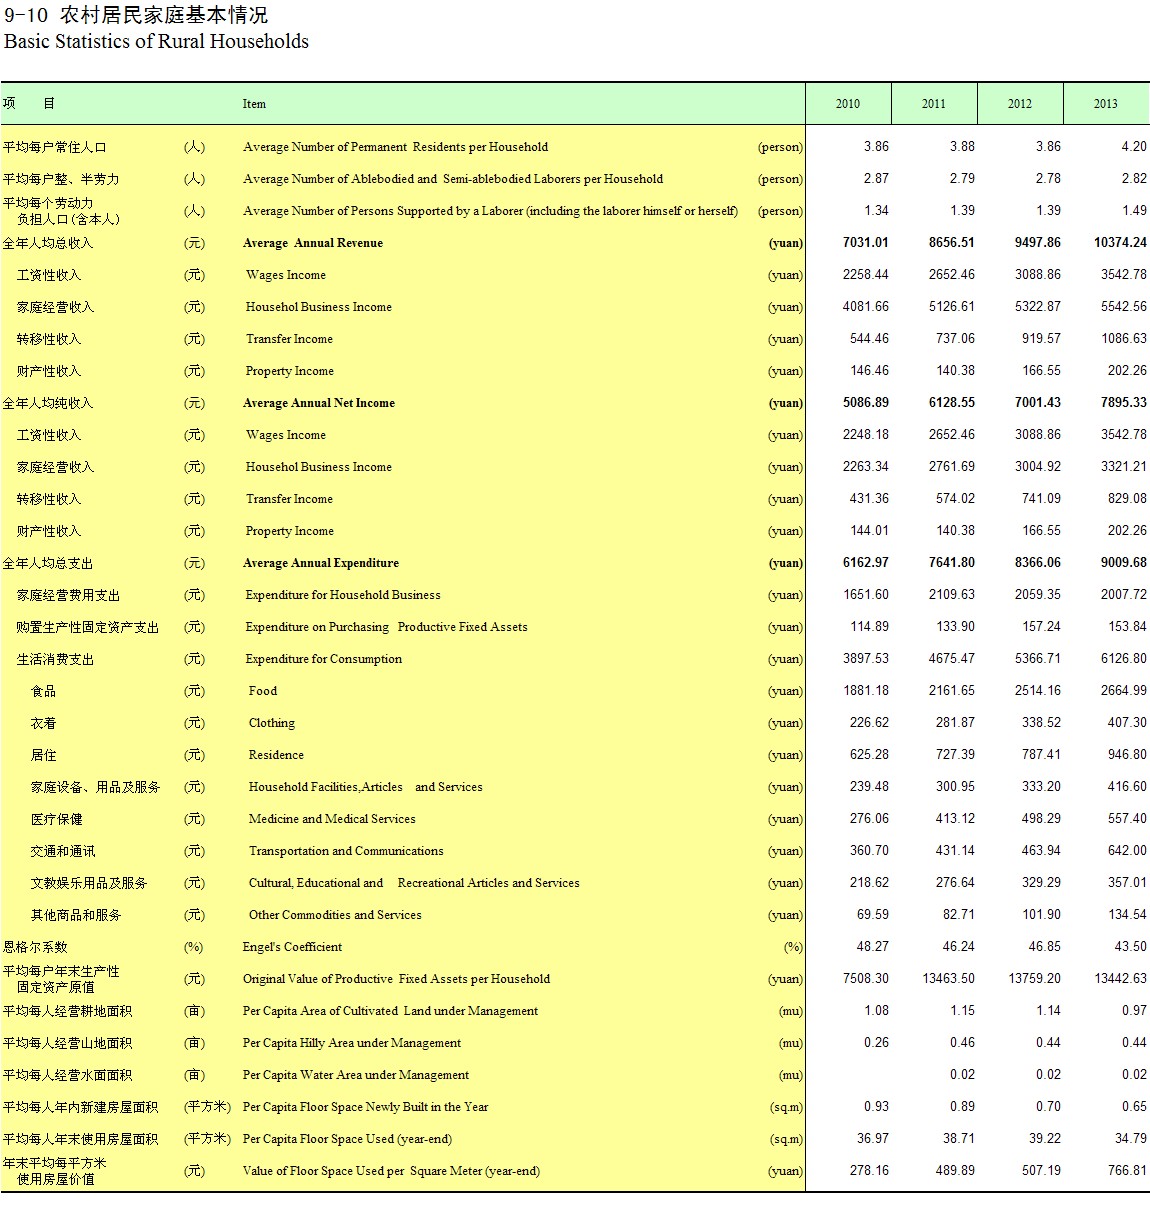The height and width of the screenshot is (1208, 1150).
Task: Select 'Expenditure on Purchasing Productive Fixed Assets'
Action: tap(386, 627)
